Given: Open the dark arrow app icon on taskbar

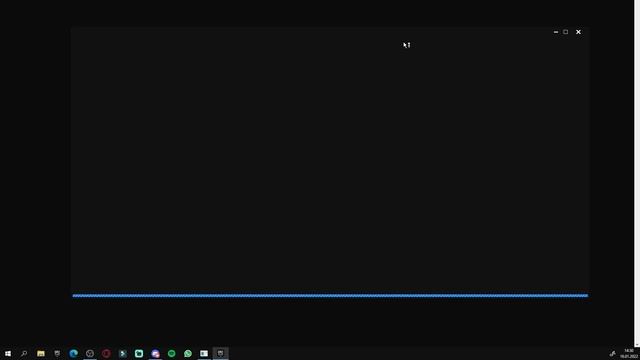Looking at the screenshot, I should pos(122,353).
